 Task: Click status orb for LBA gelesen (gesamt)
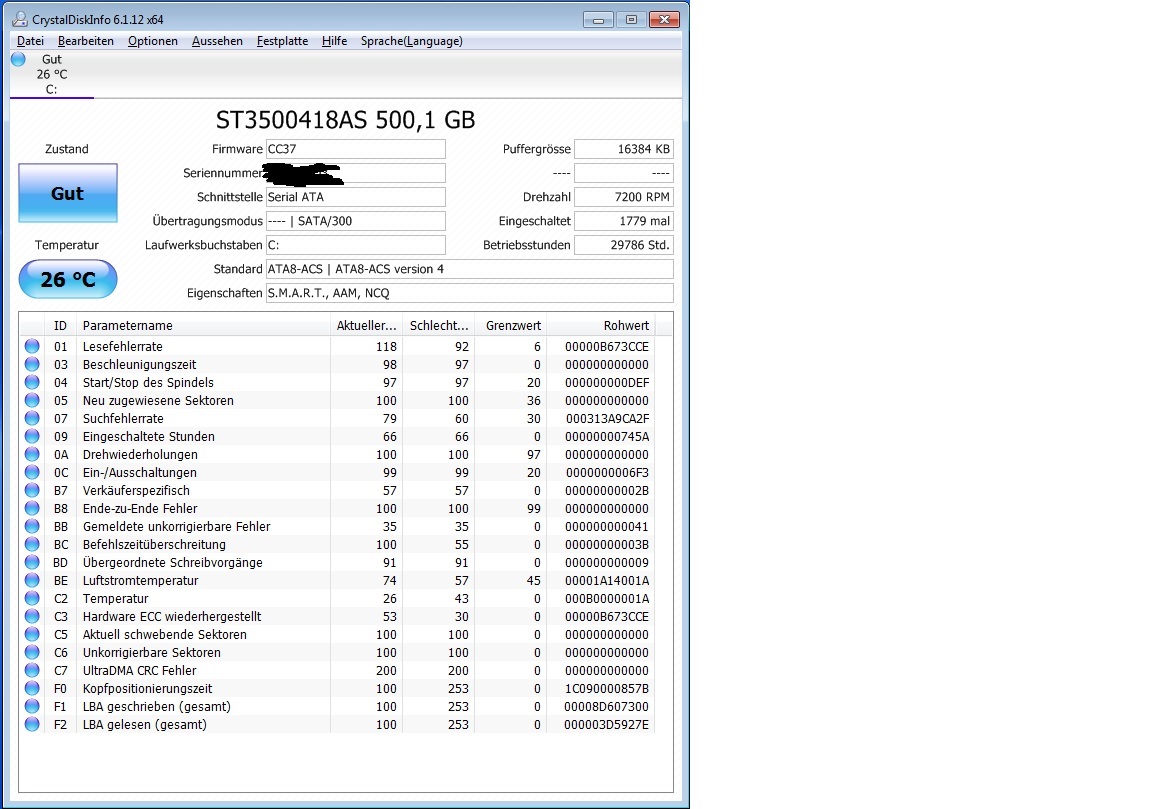(32, 724)
